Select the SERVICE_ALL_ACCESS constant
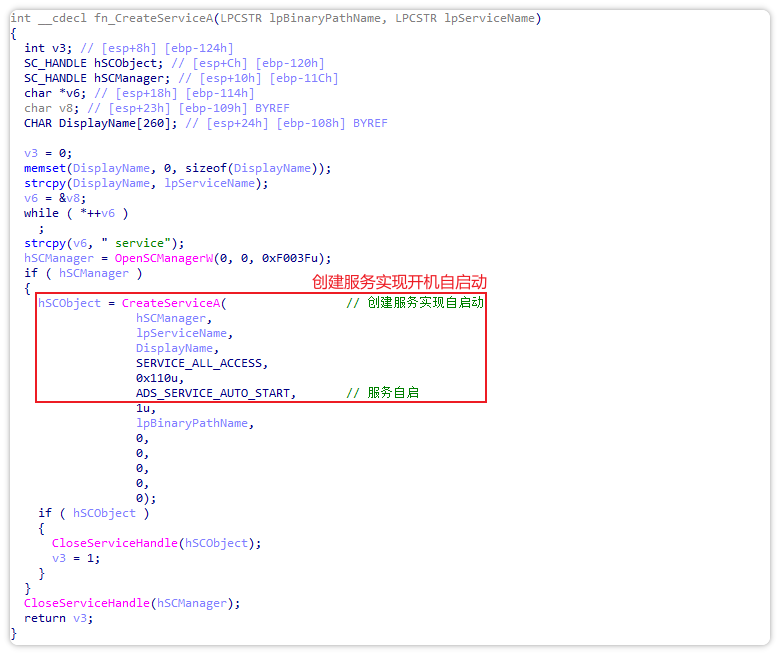 point(202,363)
